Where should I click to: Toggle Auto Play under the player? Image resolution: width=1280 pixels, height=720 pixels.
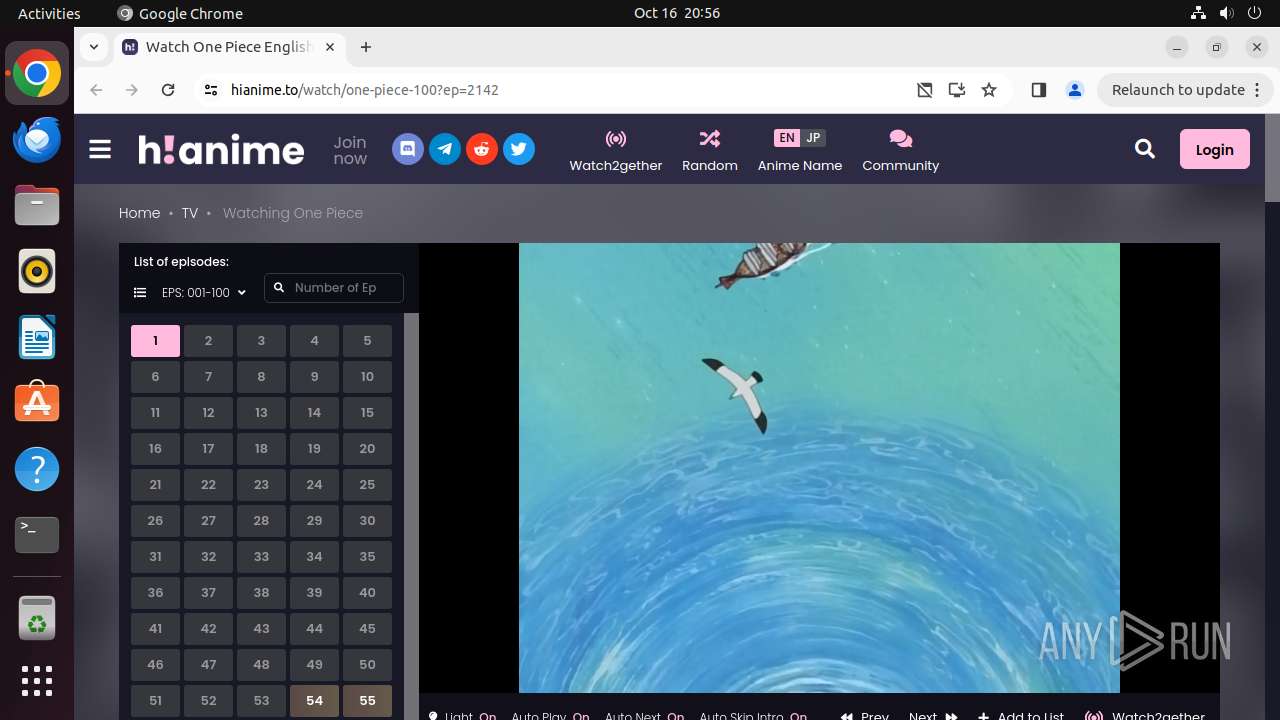(550, 715)
